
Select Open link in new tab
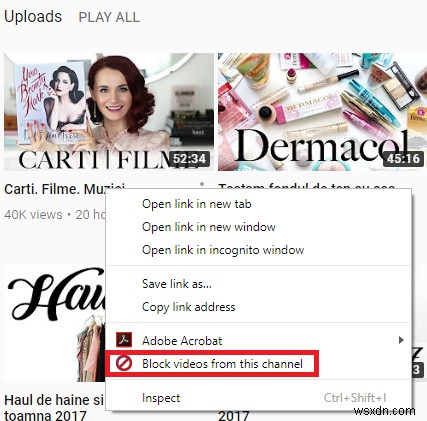[x=196, y=204]
